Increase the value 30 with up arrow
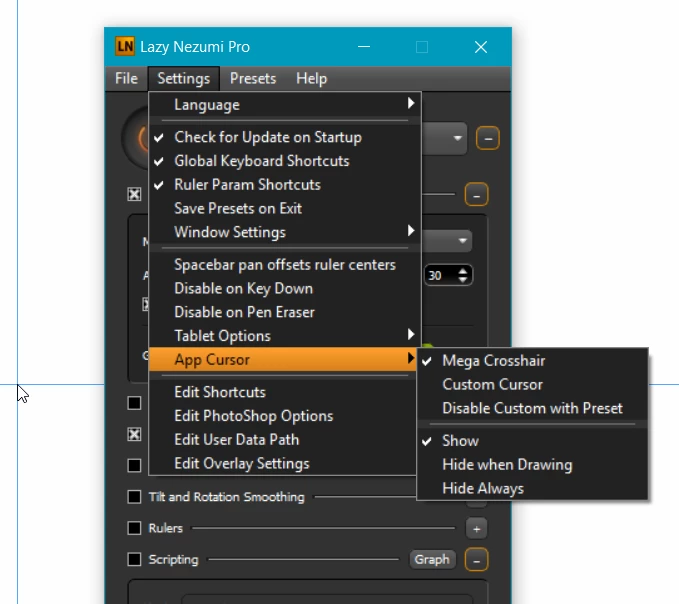This screenshot has width=679, height=604. (462, 271)
